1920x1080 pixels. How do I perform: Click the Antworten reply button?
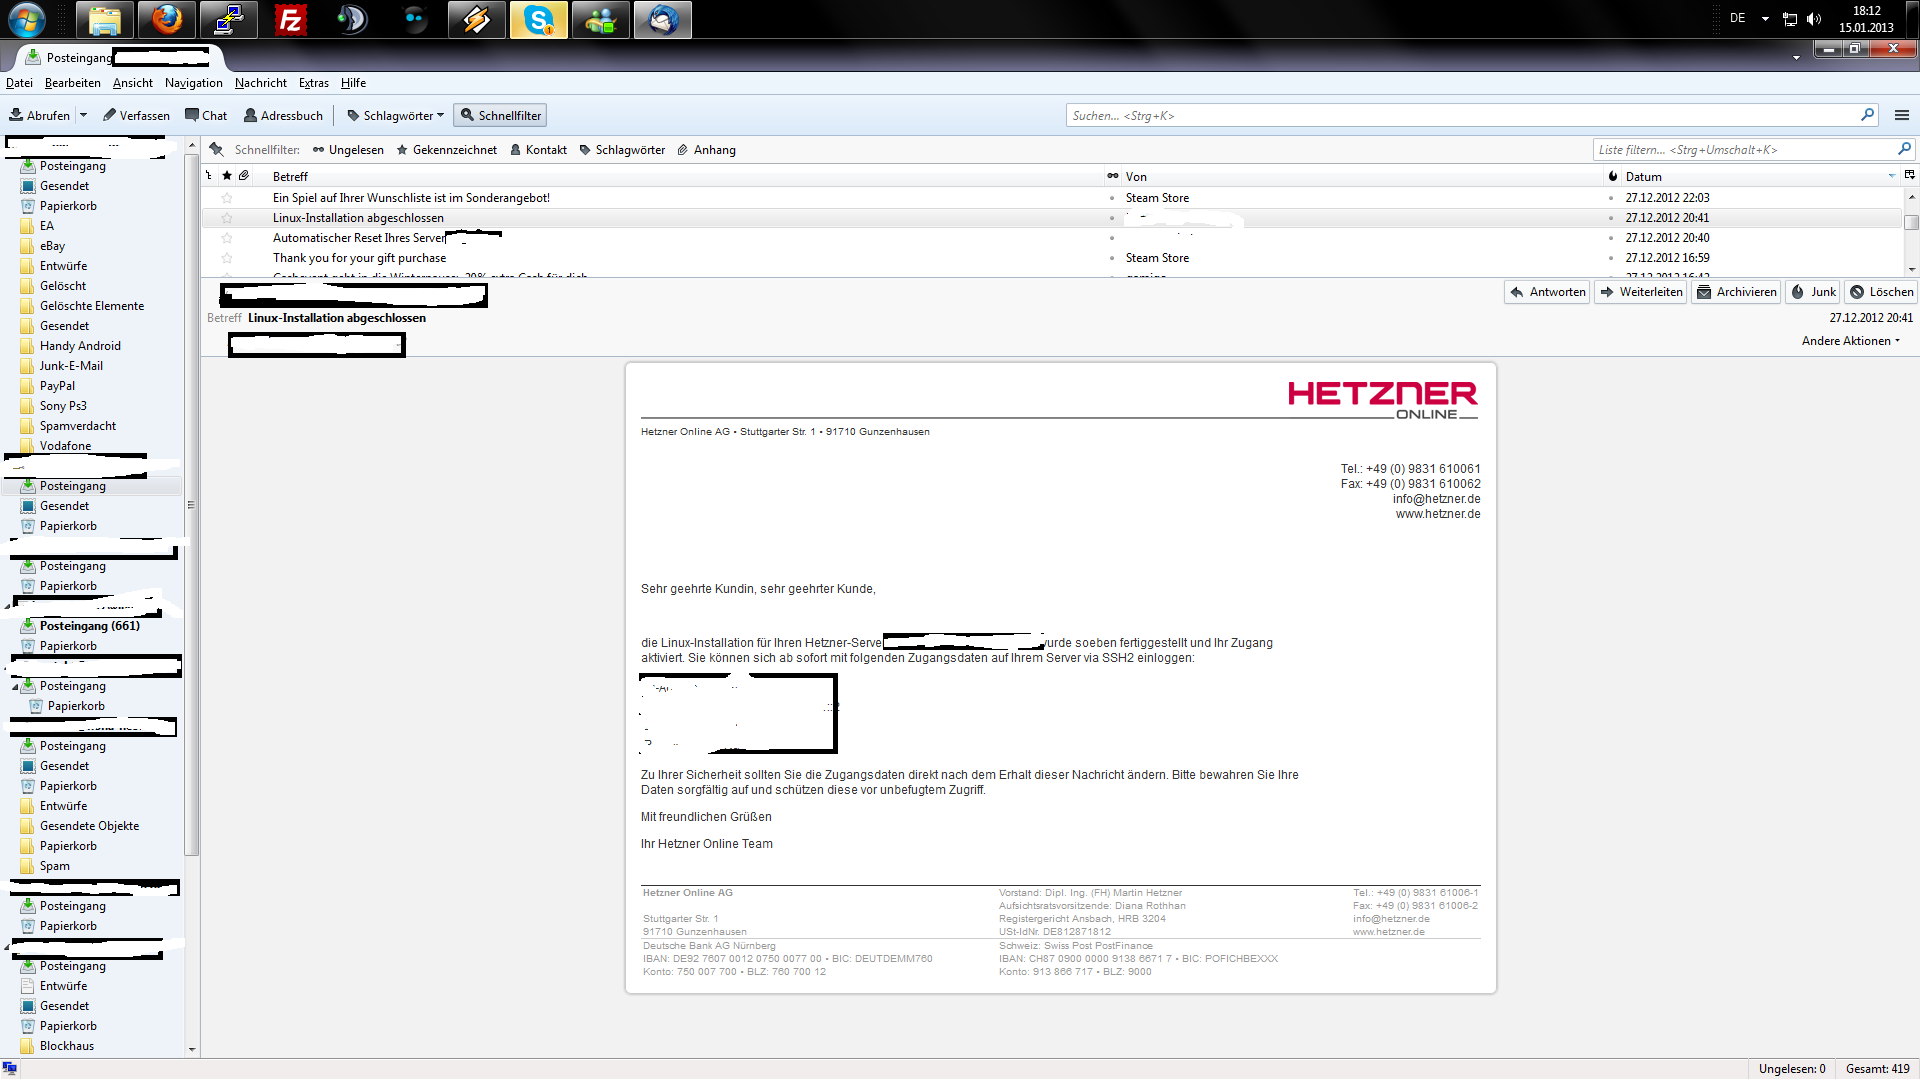point(1547,292)
